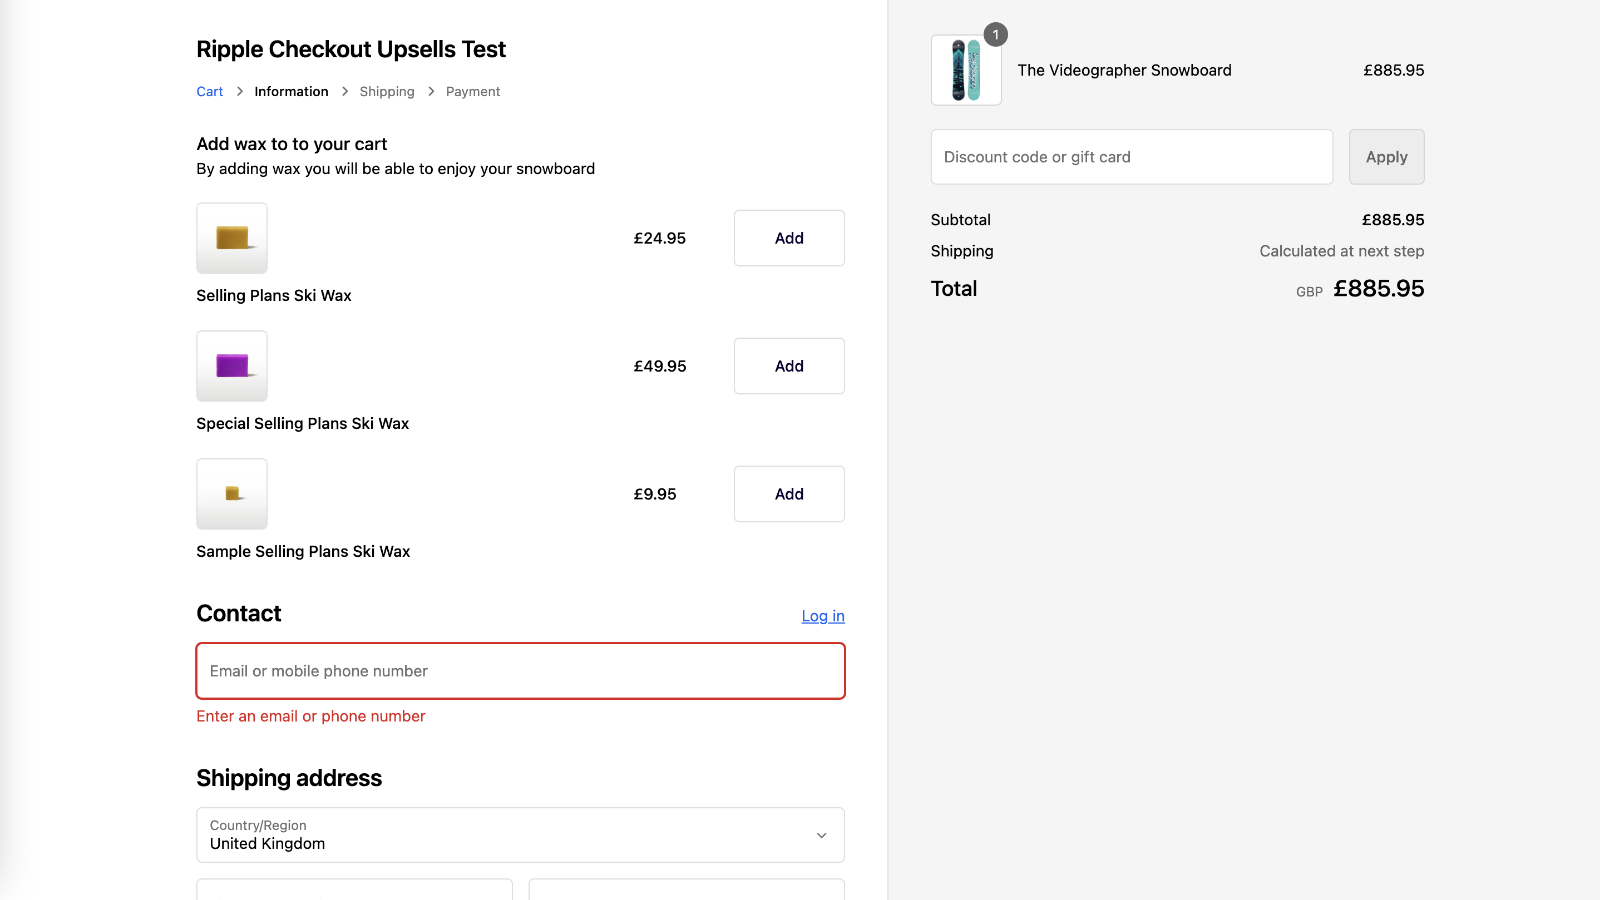The width and height of the screenshot is (1600, 900).
Task: Click the Selling Plans Ski Wax thumbnail
Action: (x=231, y=238)
